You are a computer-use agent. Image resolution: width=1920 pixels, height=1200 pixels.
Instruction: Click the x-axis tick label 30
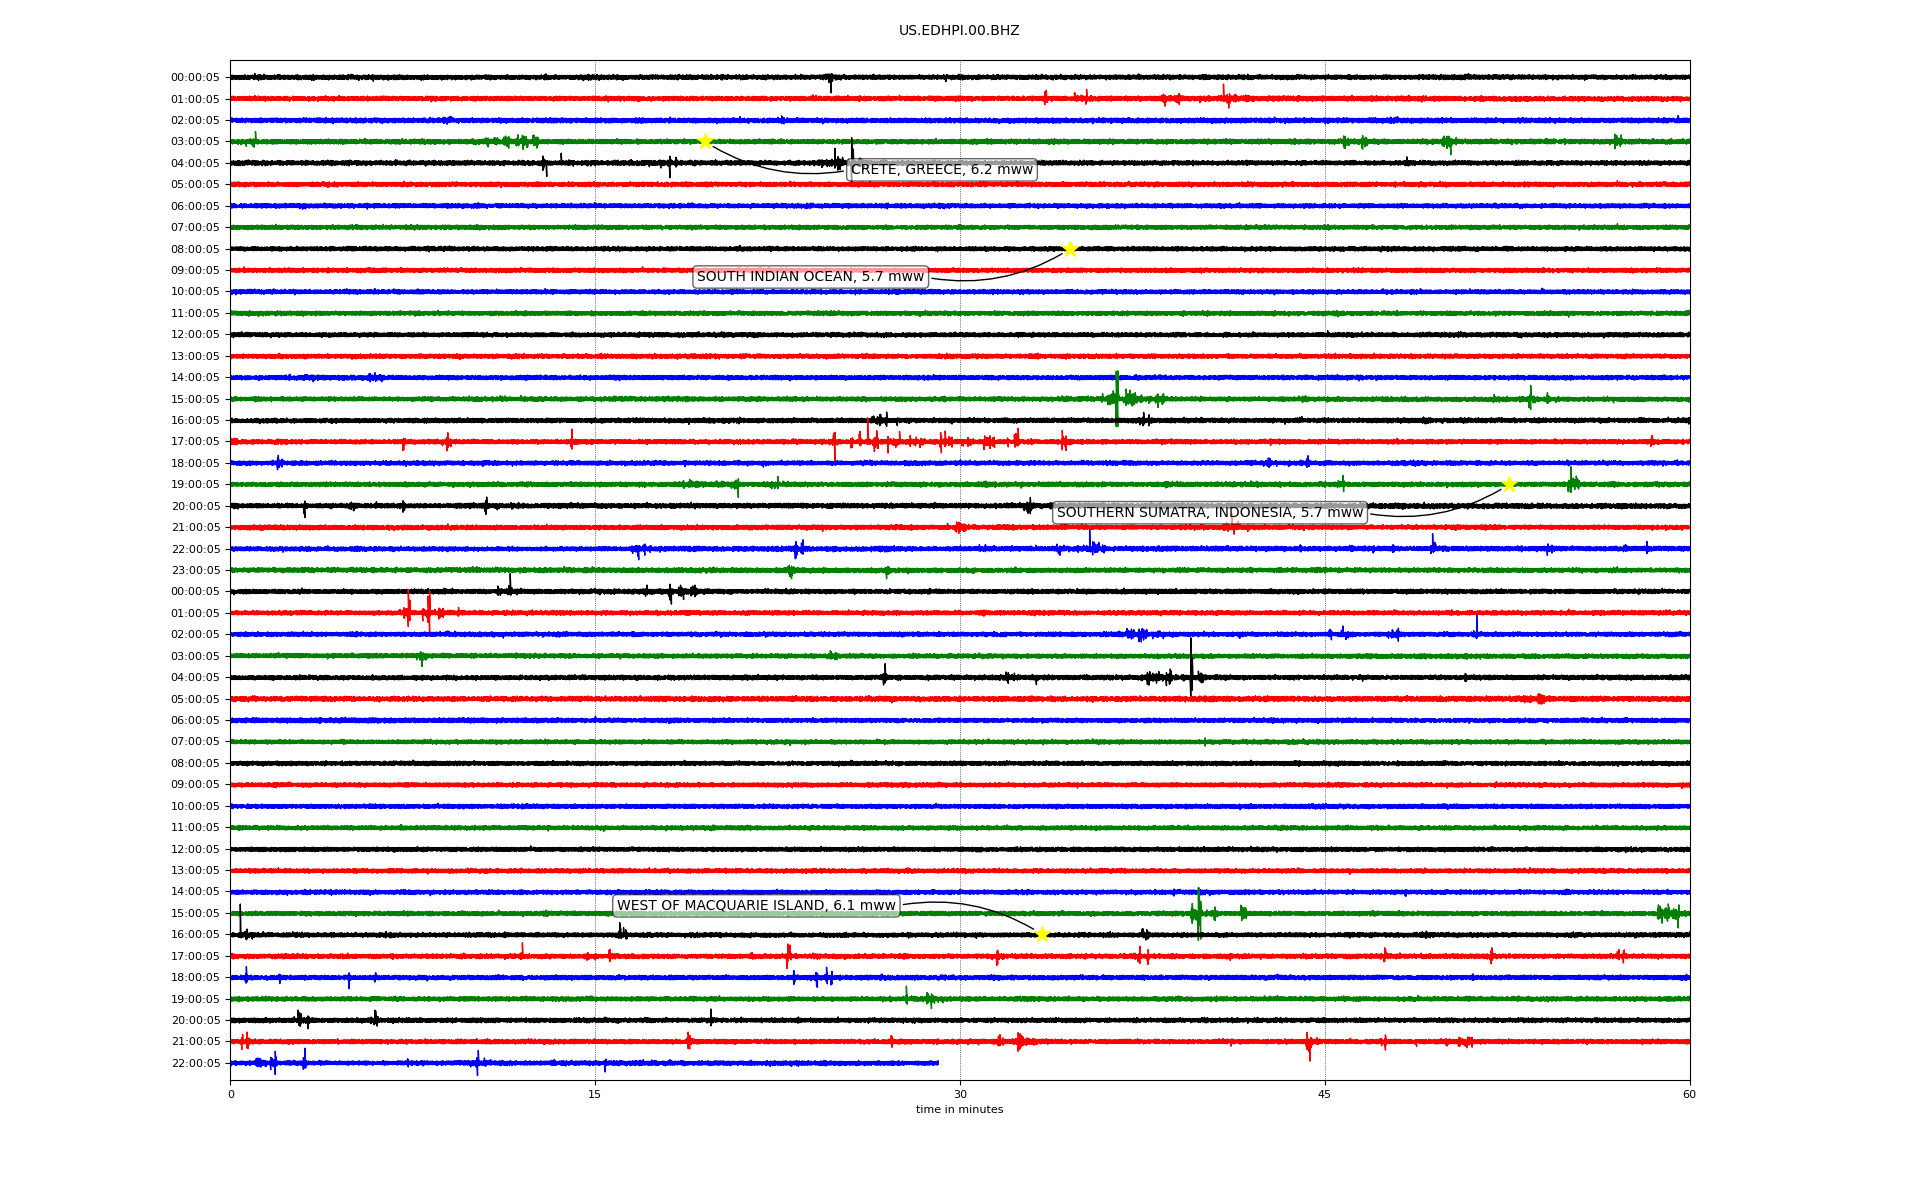pos(960,1094)
